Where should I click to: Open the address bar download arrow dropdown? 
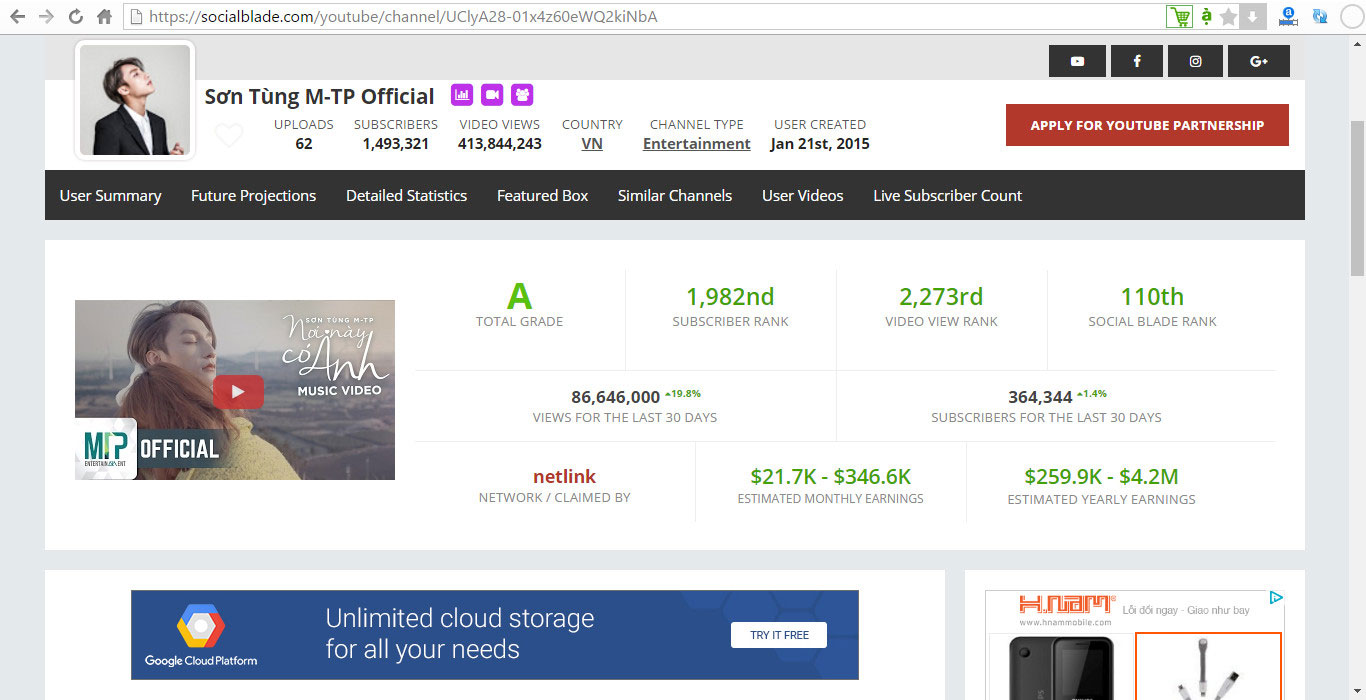[1252, 17]
